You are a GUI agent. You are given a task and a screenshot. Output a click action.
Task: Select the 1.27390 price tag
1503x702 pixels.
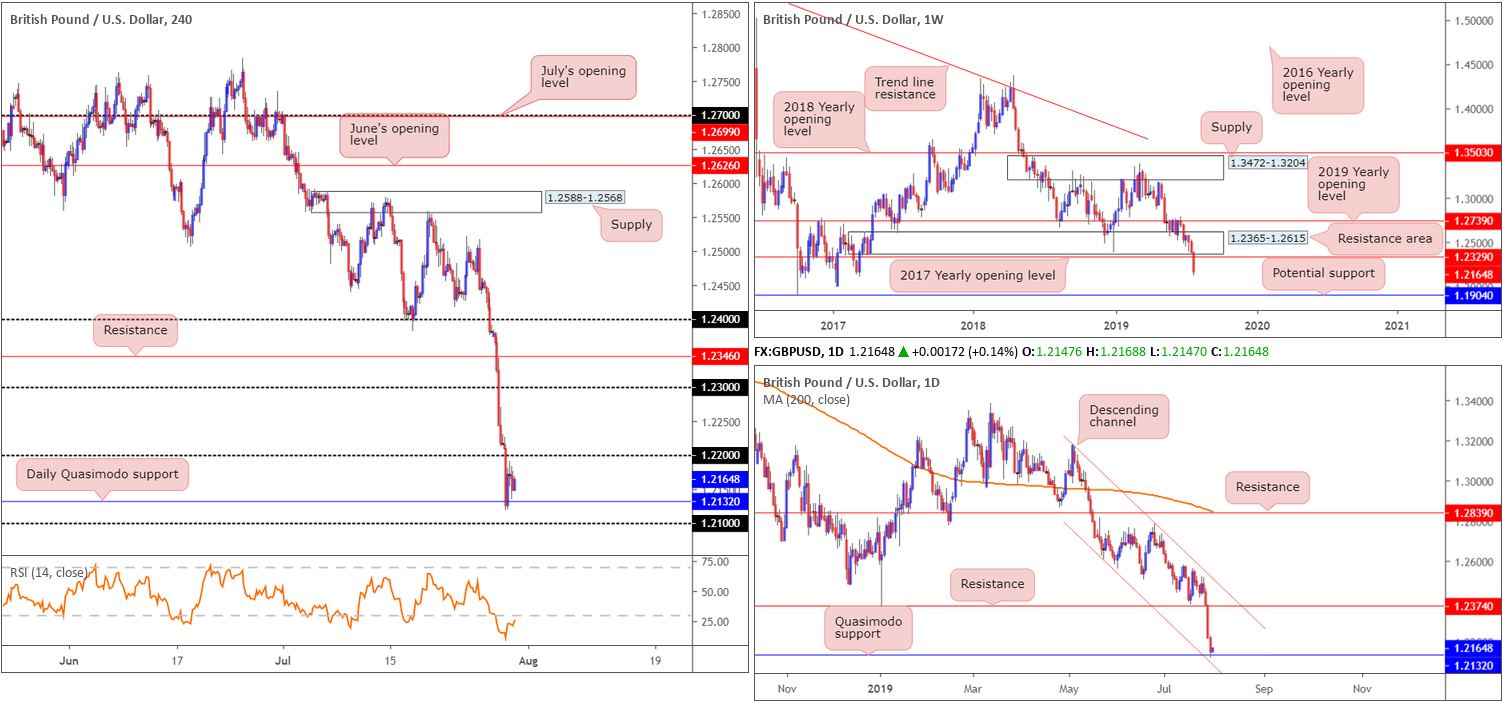(1475, 221)
